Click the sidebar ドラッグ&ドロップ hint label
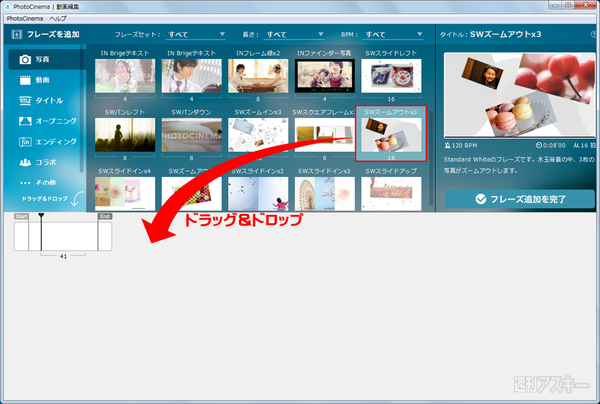 [44, 199]
